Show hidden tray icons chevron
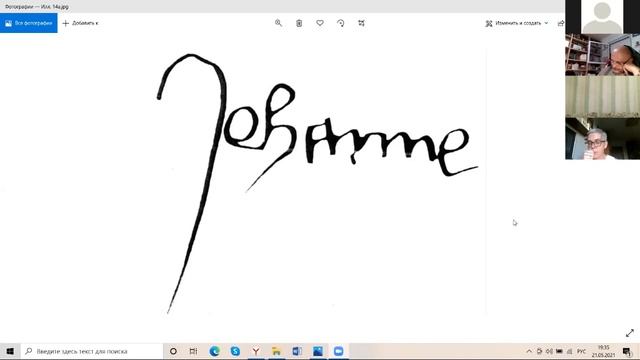Image resolution: width=640 pixels, height=360 pixels. 529,351
